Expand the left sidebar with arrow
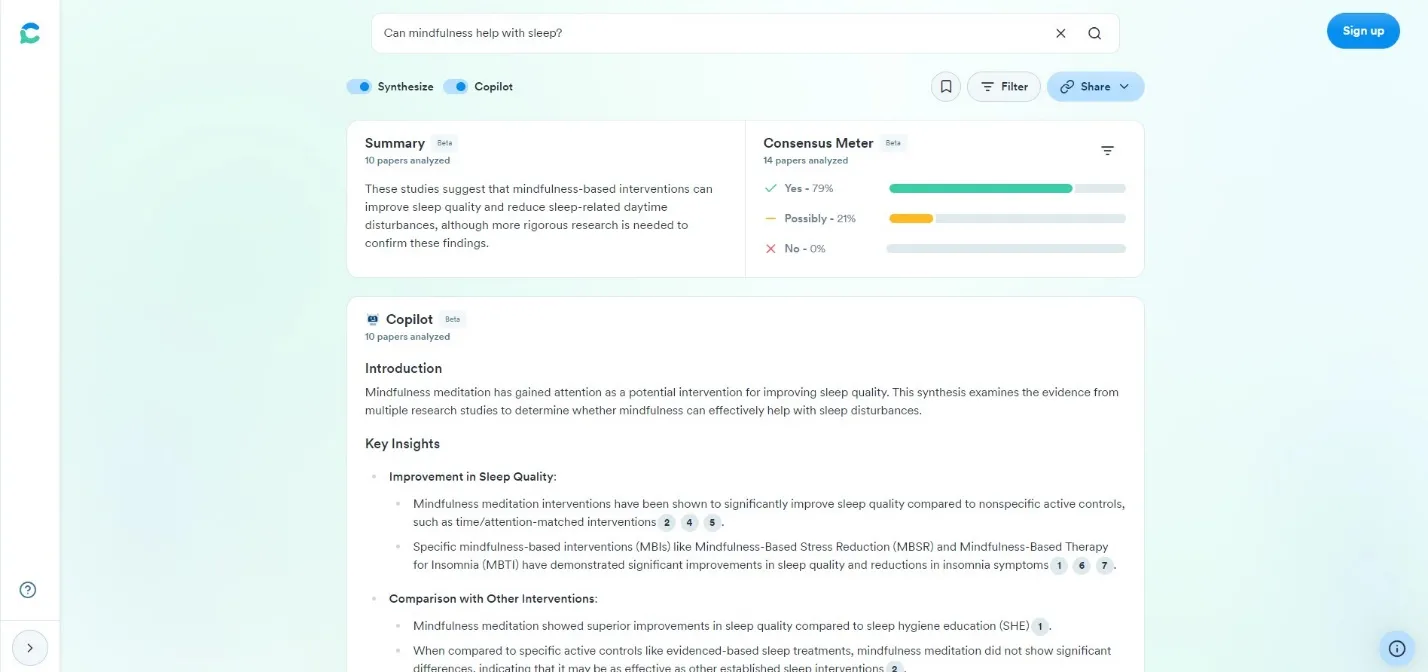Image resolution: width=1428 pixels, height=672 pixels. [30, 648]
